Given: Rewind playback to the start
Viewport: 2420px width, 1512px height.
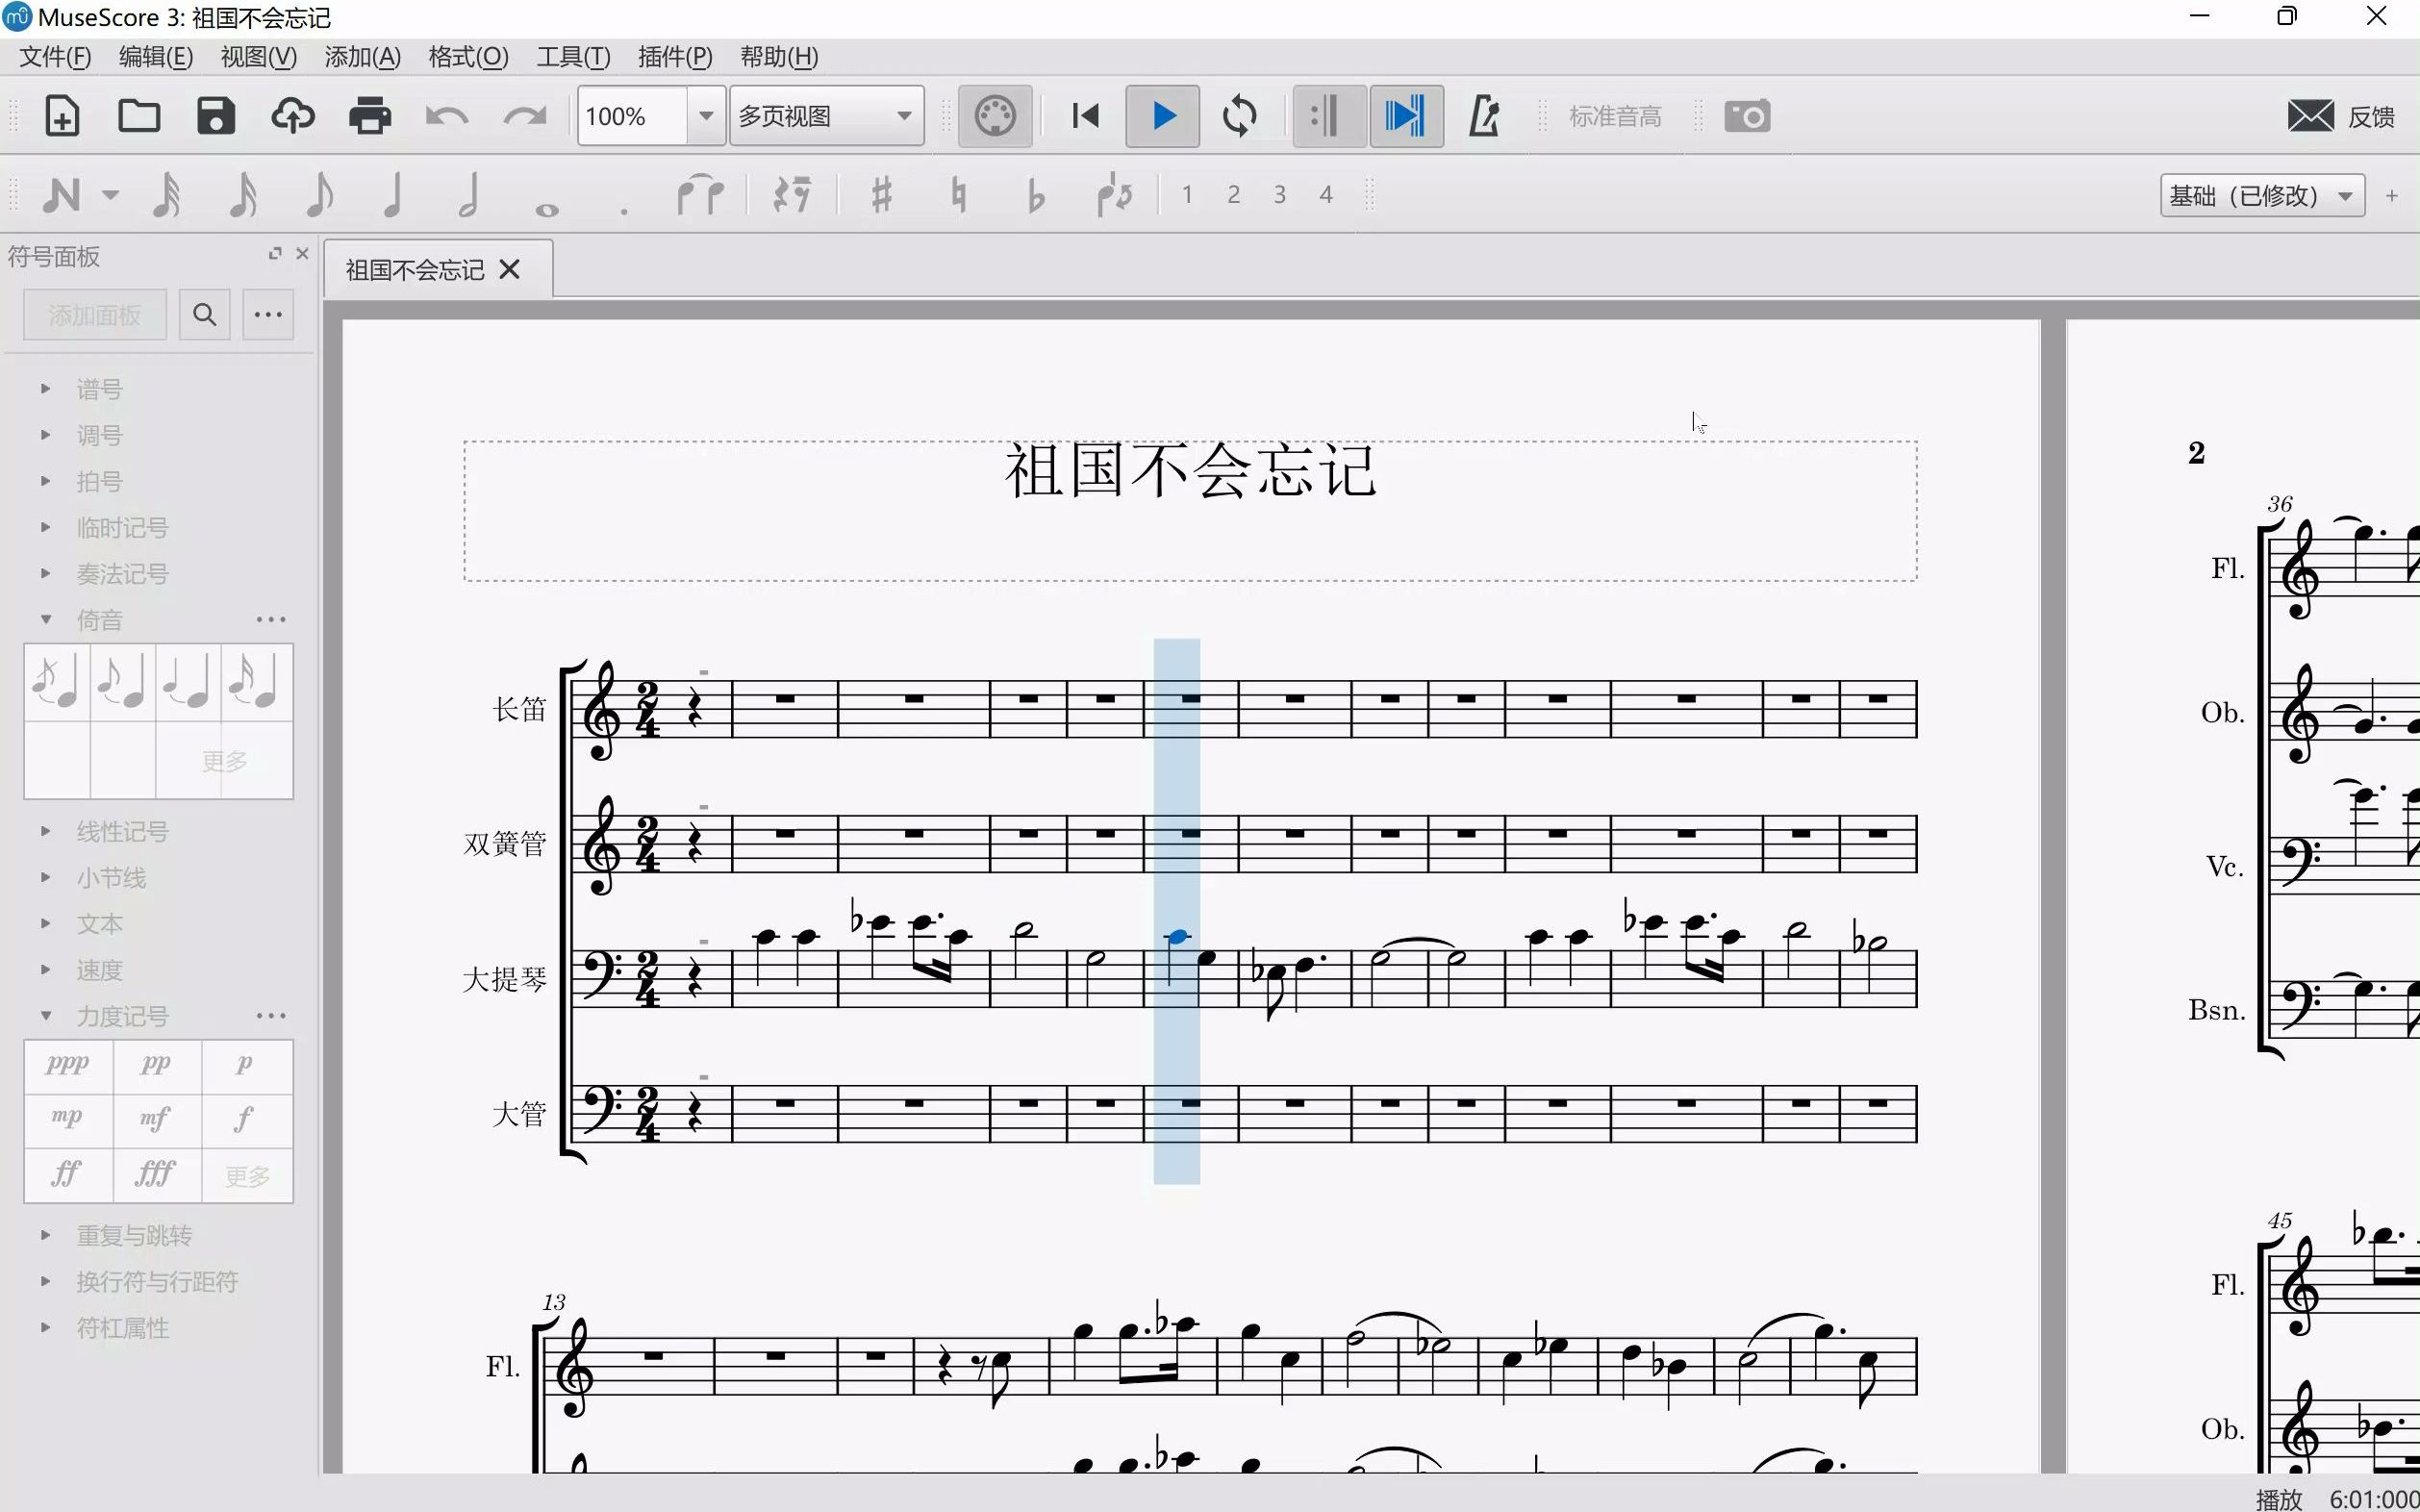Looking at the screenshot, I should coord(1086,116).
